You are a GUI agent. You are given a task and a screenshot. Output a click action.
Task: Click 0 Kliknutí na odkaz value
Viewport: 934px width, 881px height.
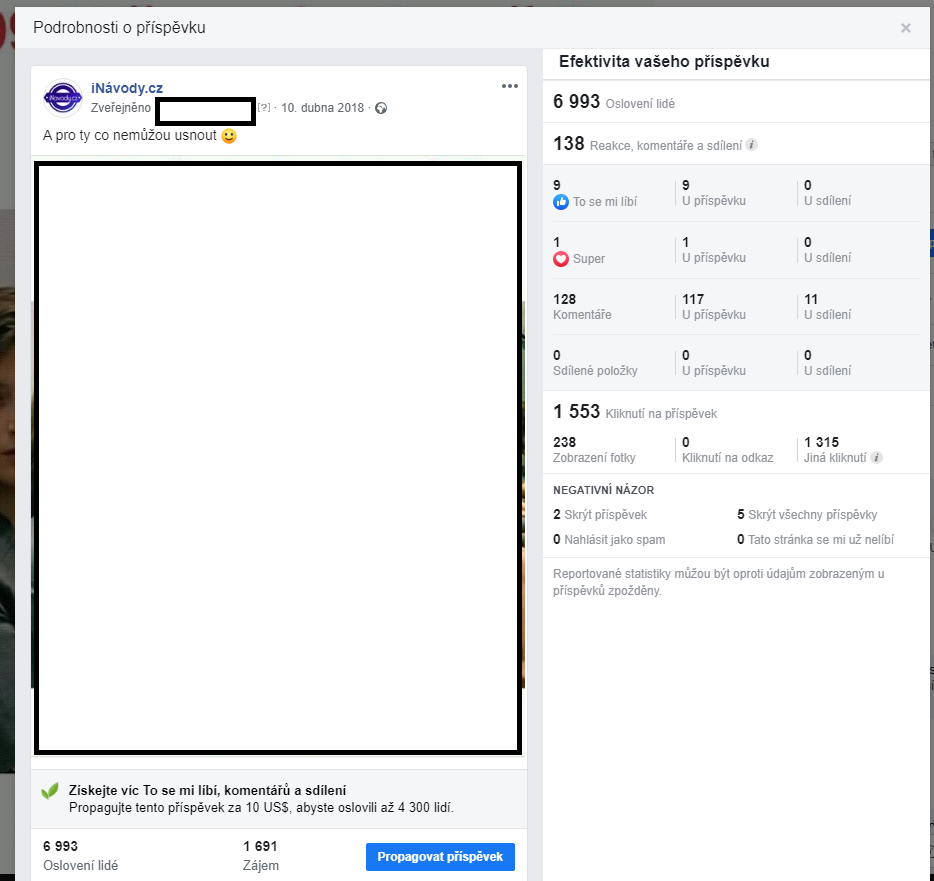tap(727, 450)
